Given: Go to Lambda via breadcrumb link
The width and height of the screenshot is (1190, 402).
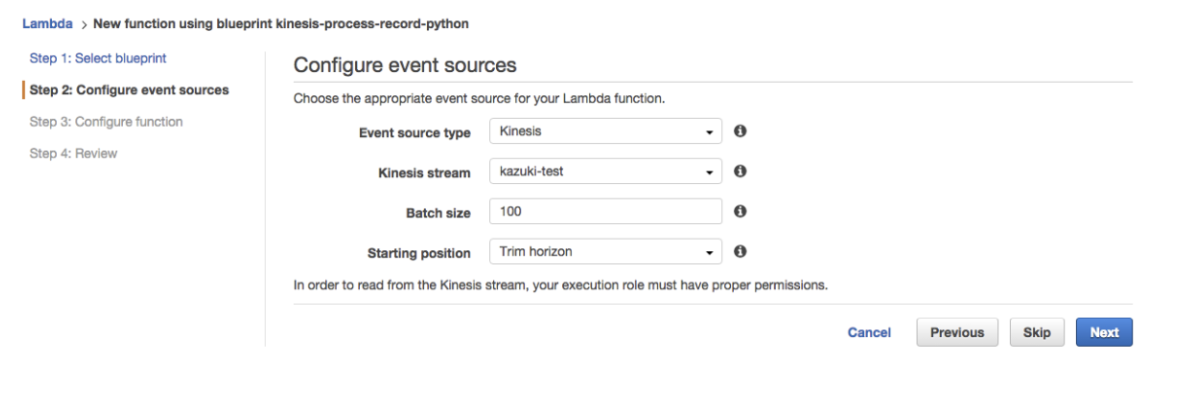Looking at the screenshot, I should pyautogui.click(x=47, y=23).
